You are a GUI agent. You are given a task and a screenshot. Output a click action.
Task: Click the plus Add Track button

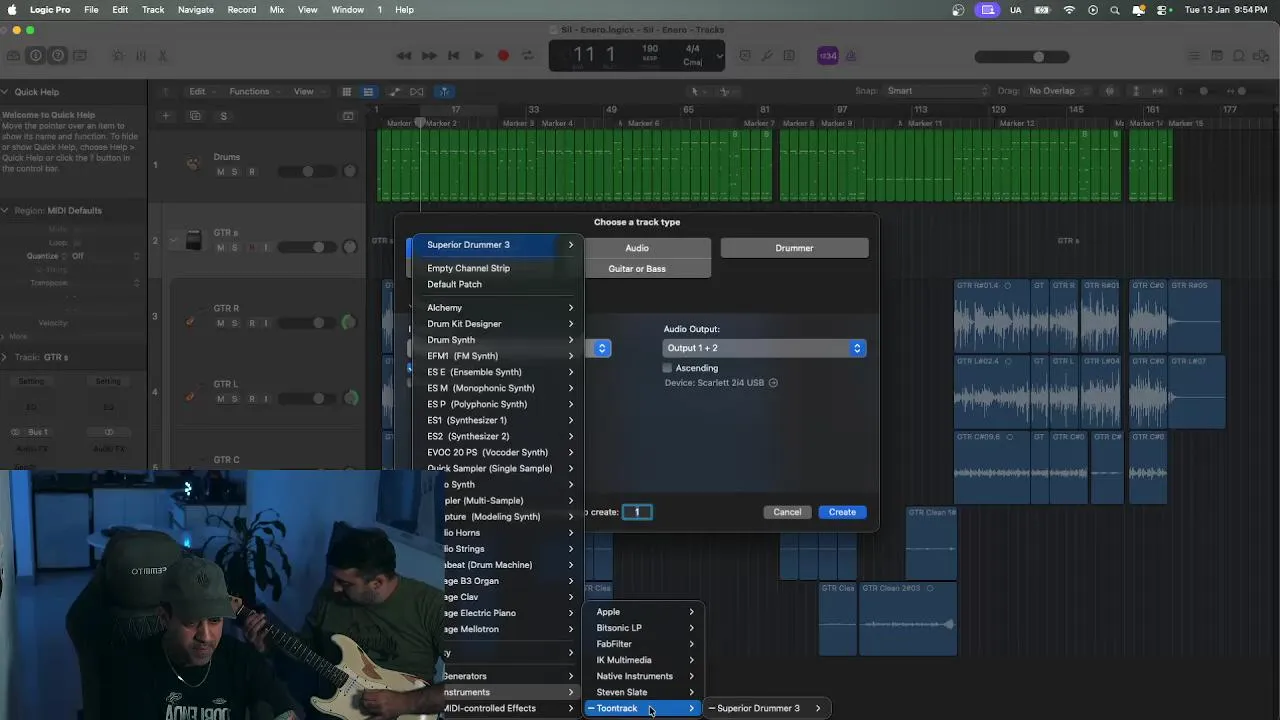pos(166,116)
